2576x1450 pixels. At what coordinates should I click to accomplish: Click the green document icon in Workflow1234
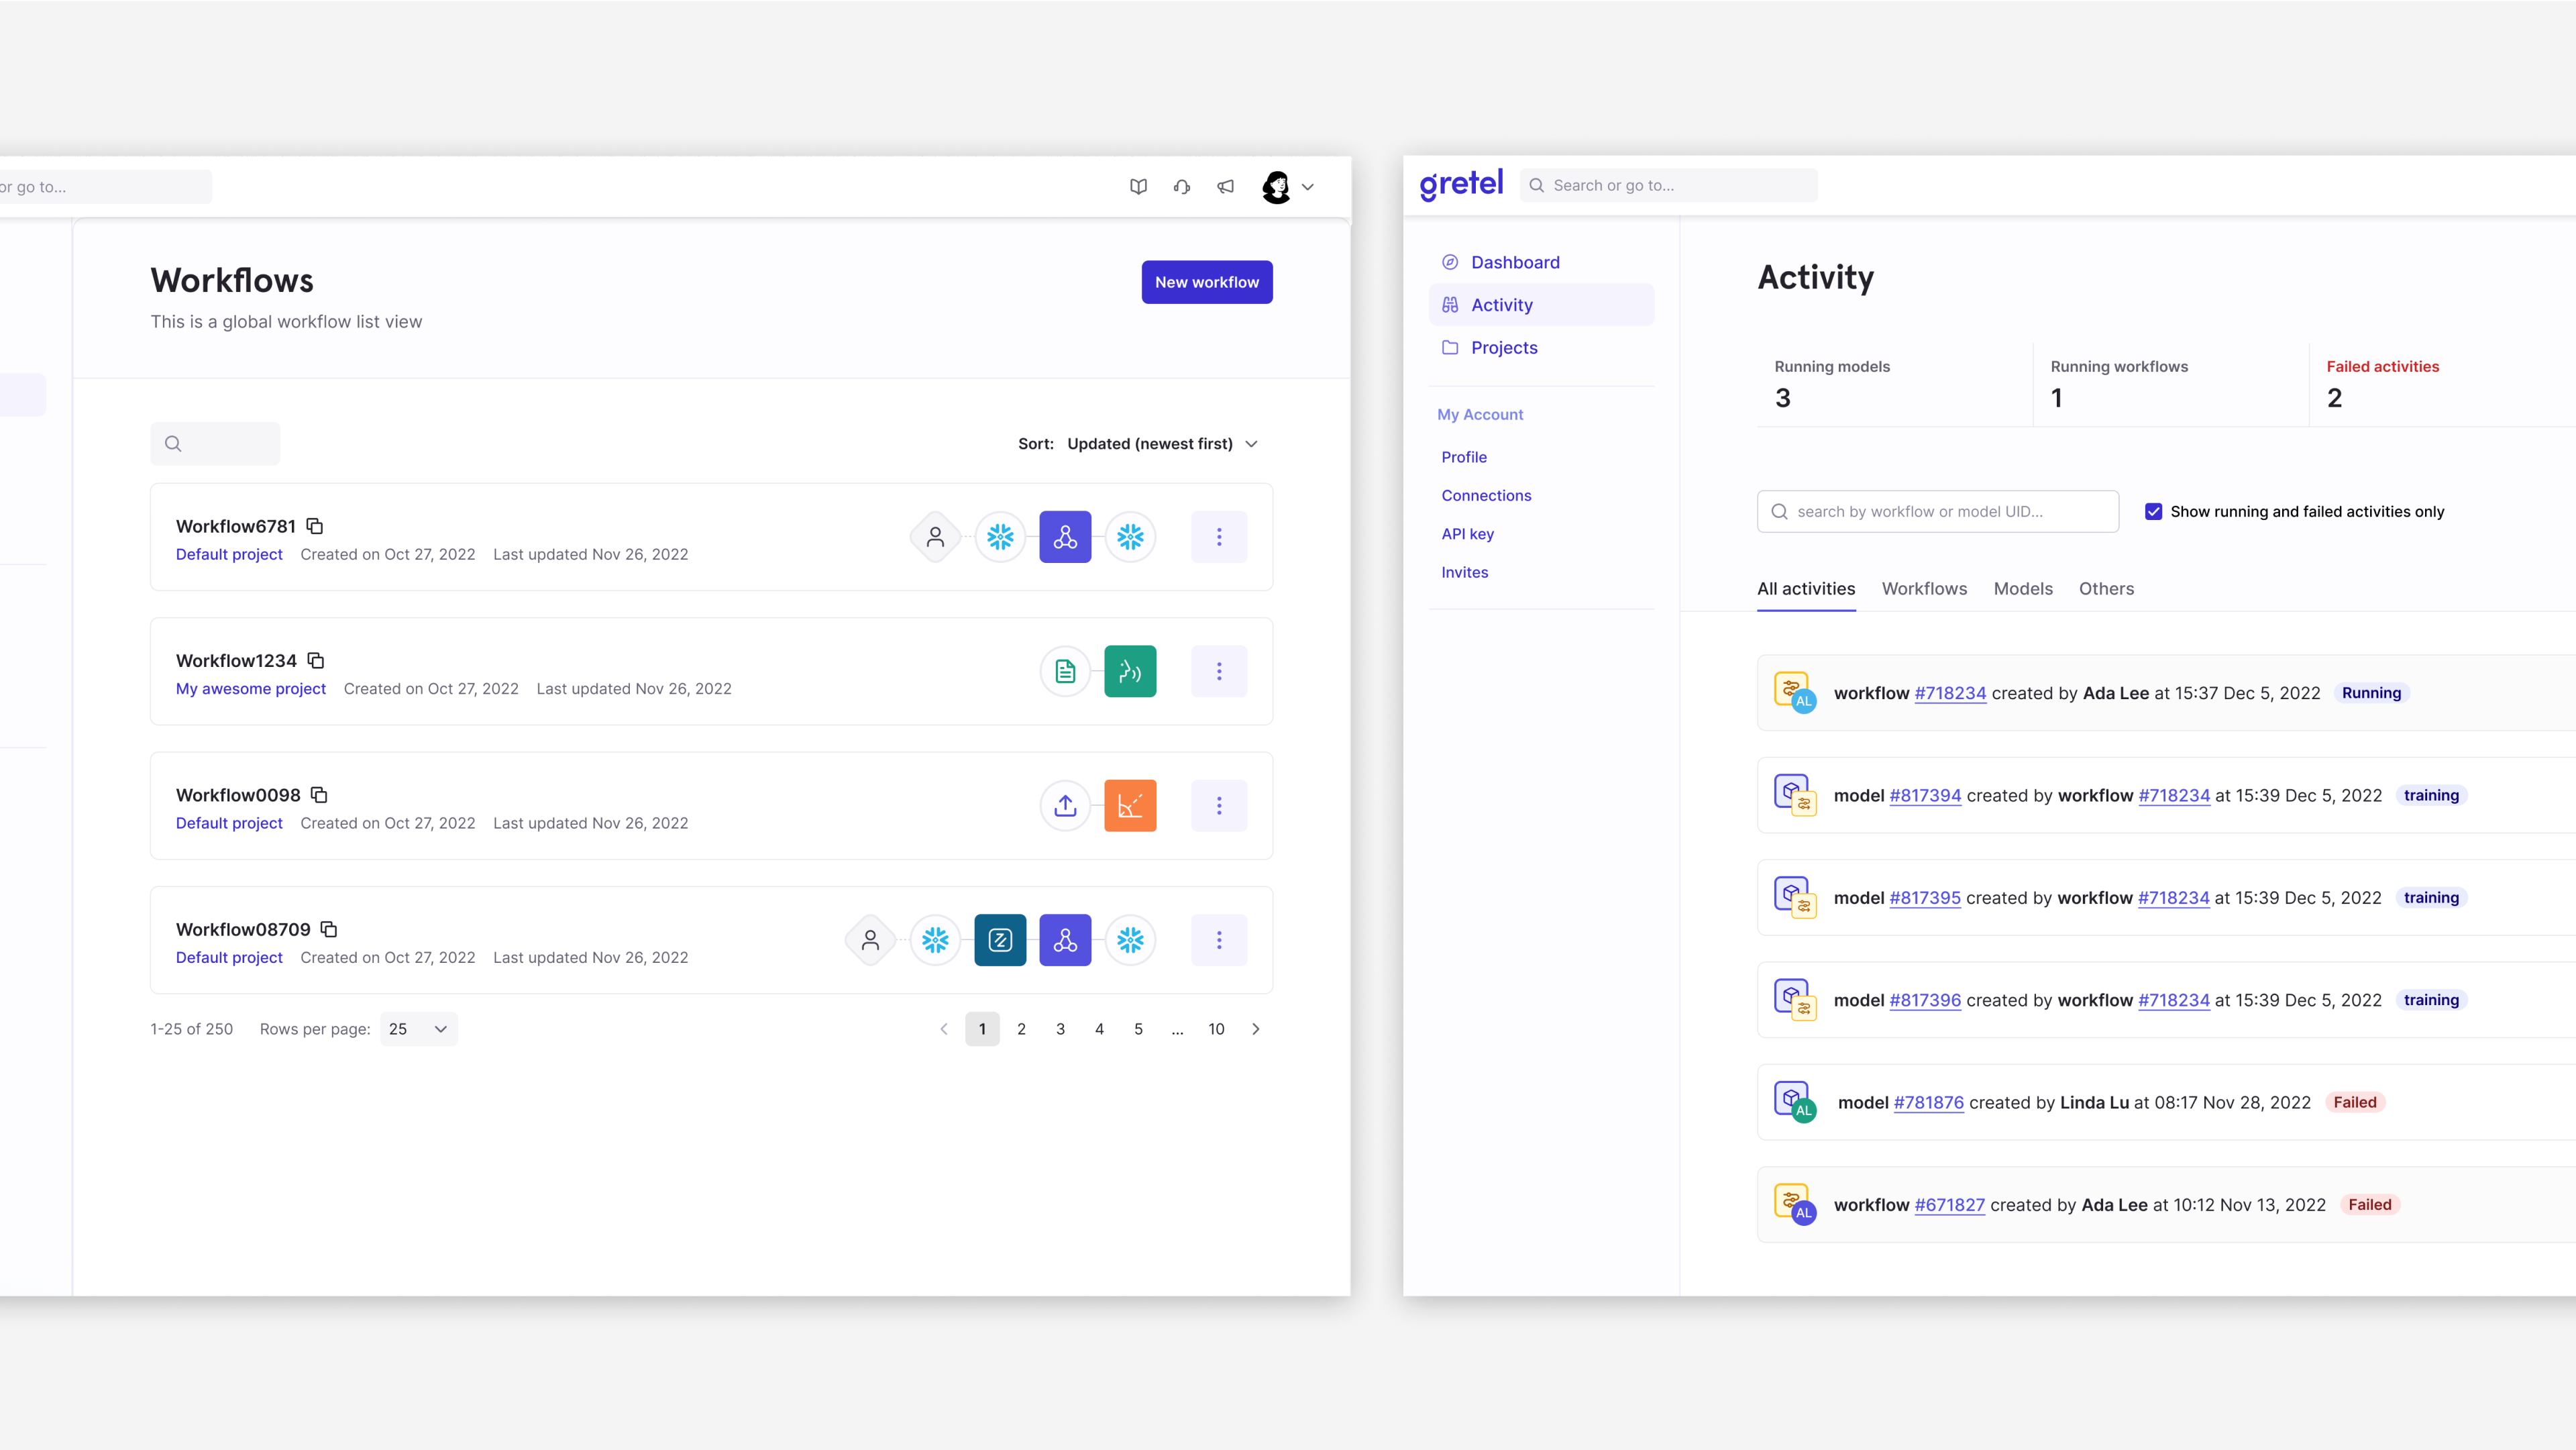pyautogui.click(x=1065, y=671)
